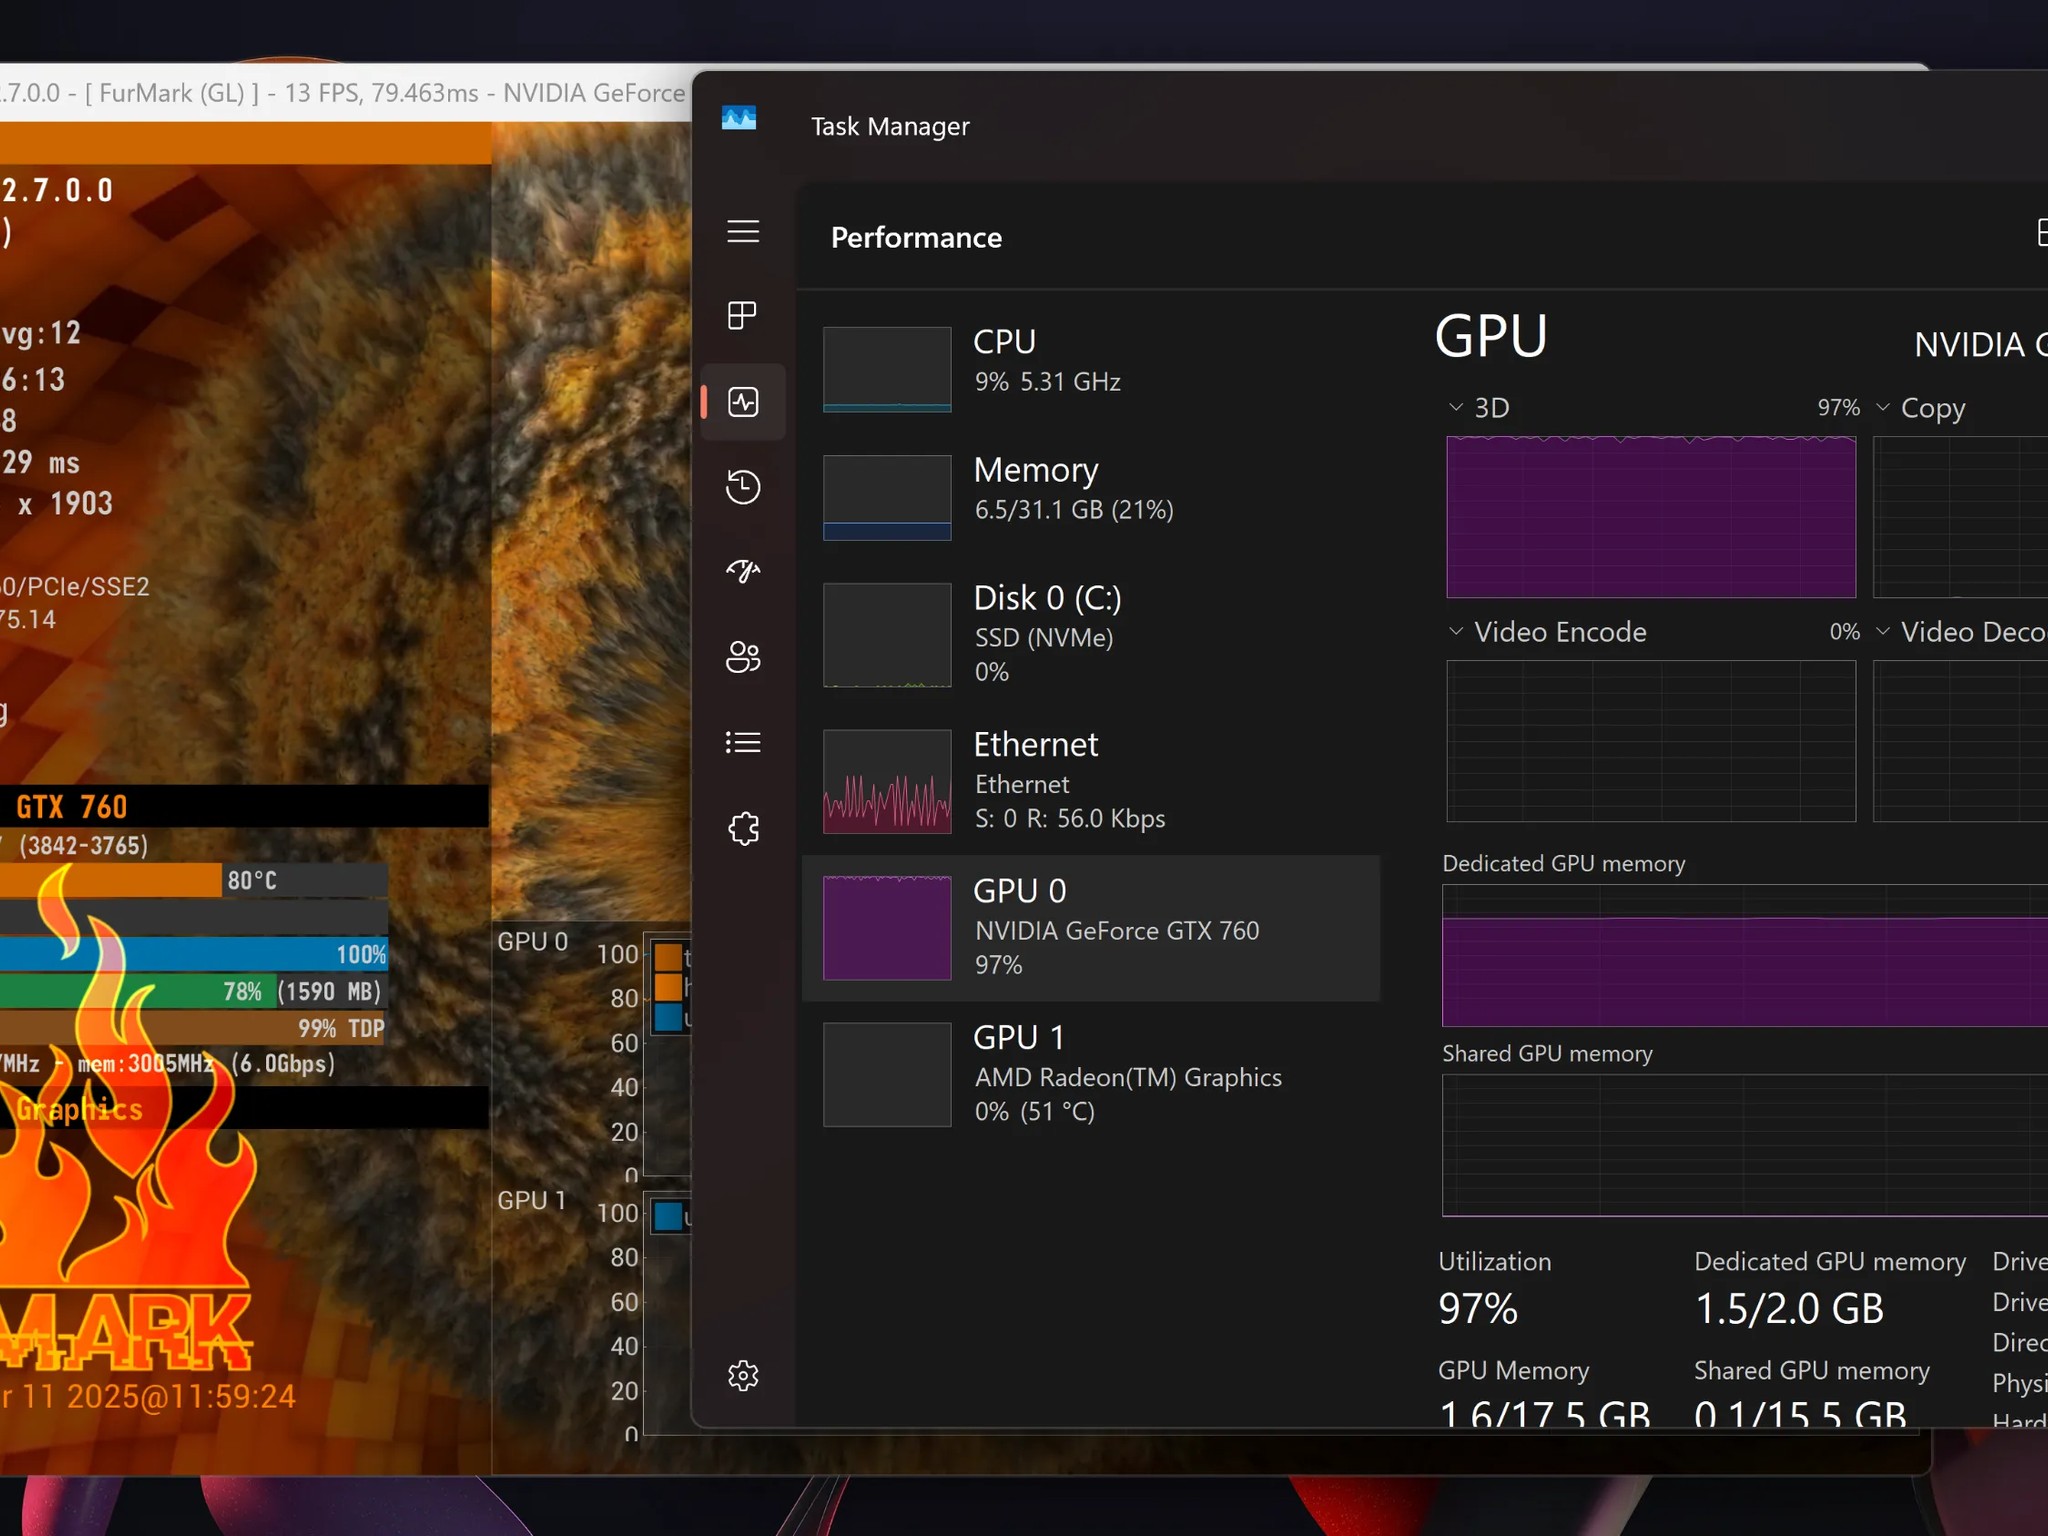Open the Processes page icon in sidebar
This screenshot has height=1536, width=2048.
(x=743, y=316)
